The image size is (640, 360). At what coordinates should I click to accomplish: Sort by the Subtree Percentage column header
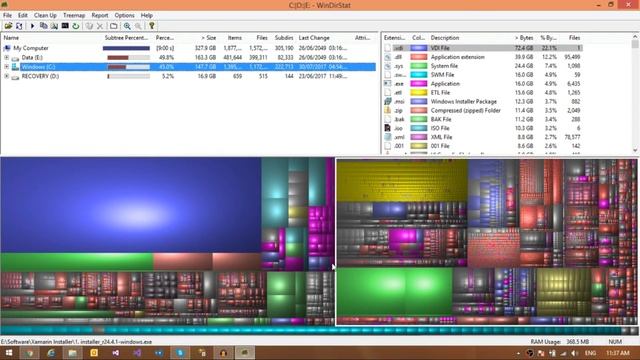127,38
